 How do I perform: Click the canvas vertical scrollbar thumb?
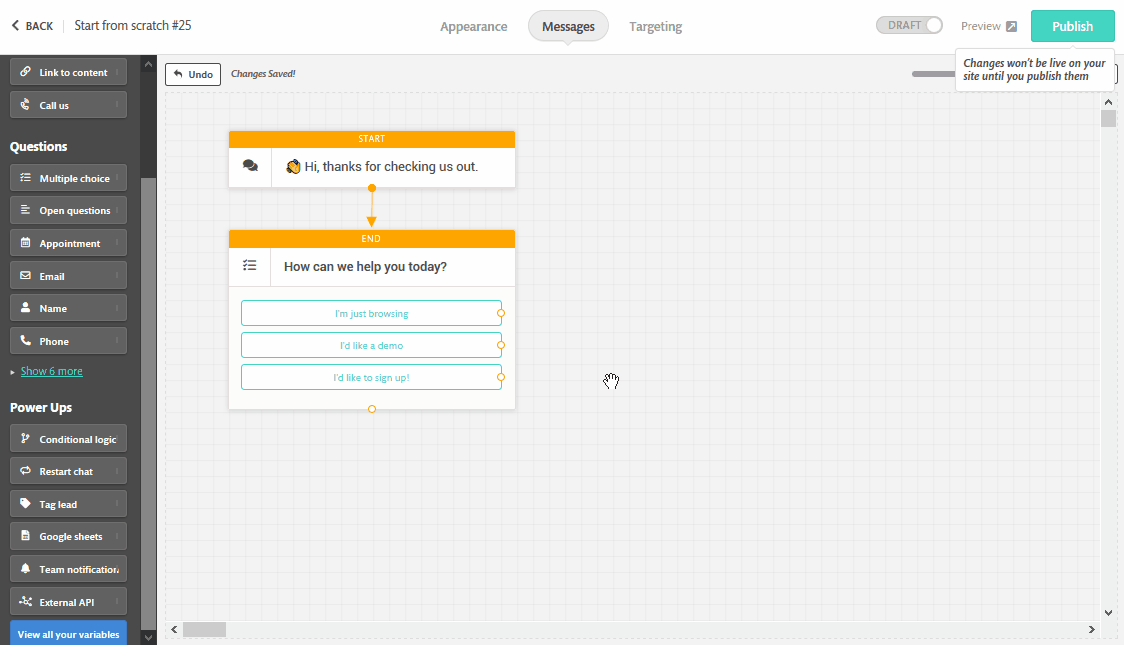coord(1108,118)
